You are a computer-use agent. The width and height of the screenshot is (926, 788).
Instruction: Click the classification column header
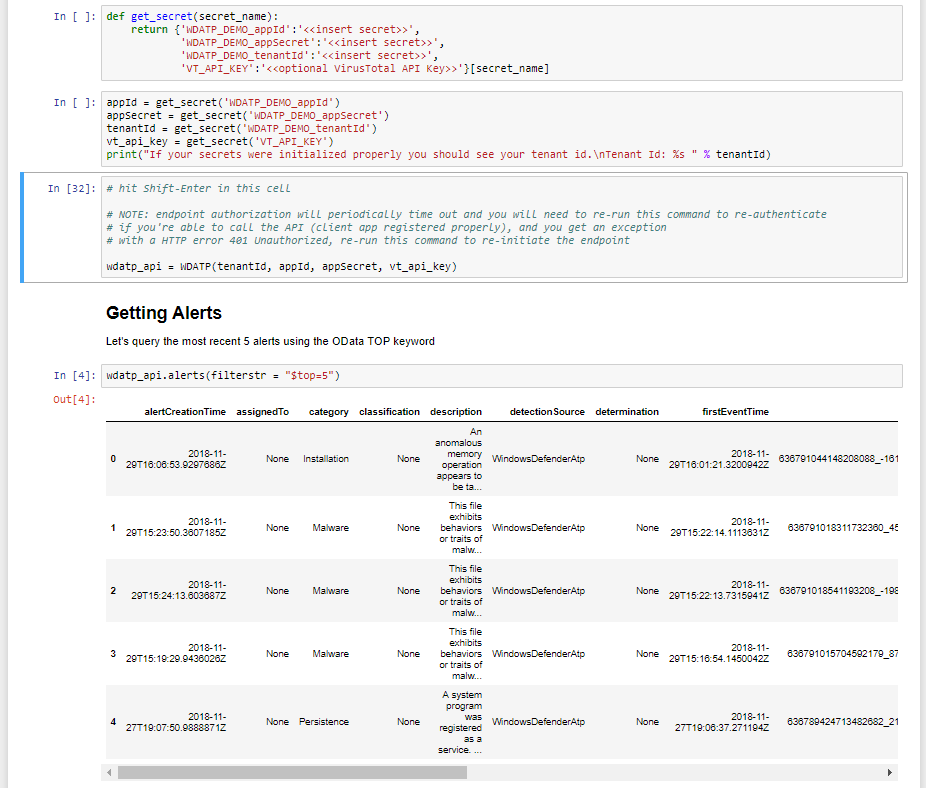point(389,412)
